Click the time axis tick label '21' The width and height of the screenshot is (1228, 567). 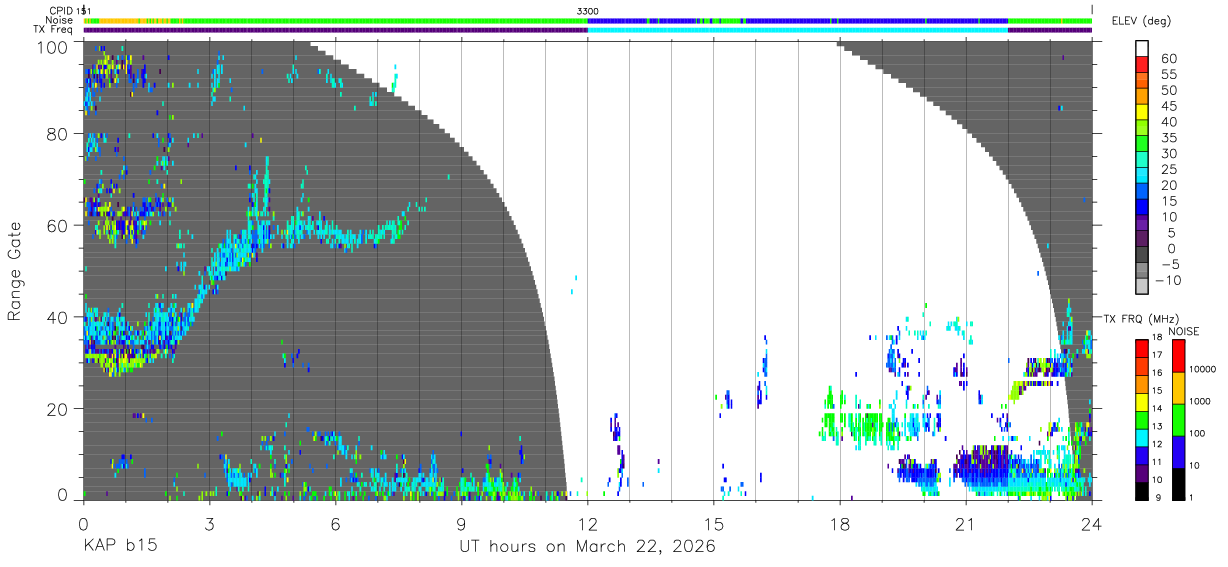966,522
